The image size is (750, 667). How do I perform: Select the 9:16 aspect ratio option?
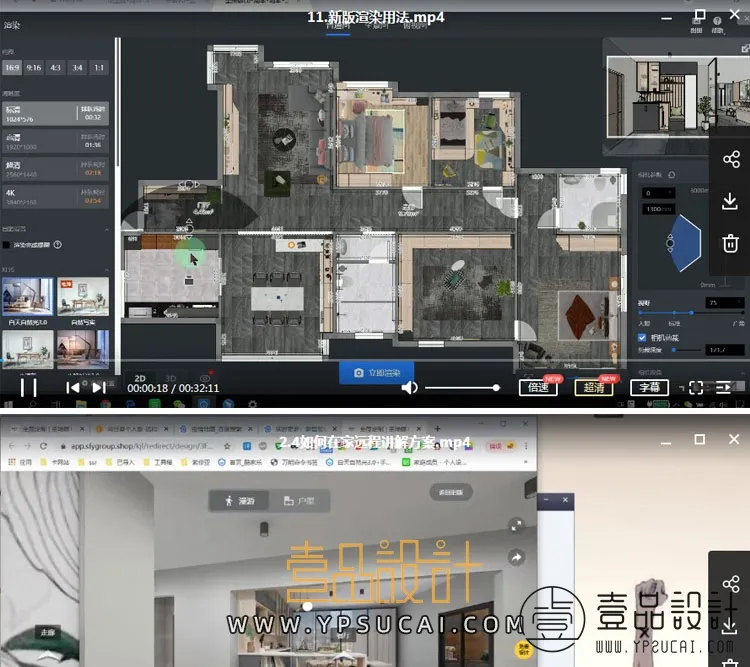tap(33, 67)
